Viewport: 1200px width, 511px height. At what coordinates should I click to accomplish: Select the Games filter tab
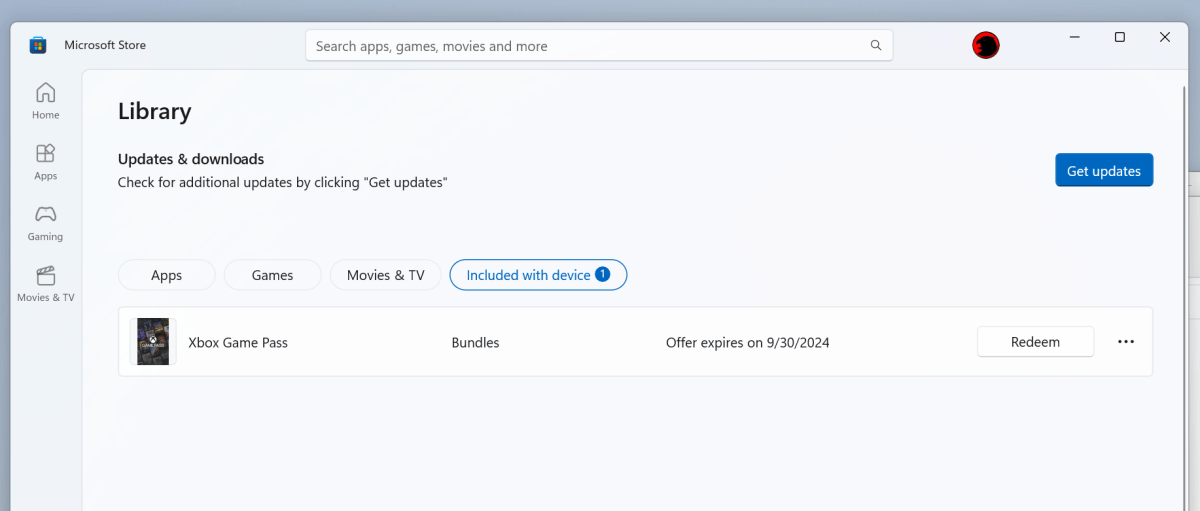tap(272, 275)
